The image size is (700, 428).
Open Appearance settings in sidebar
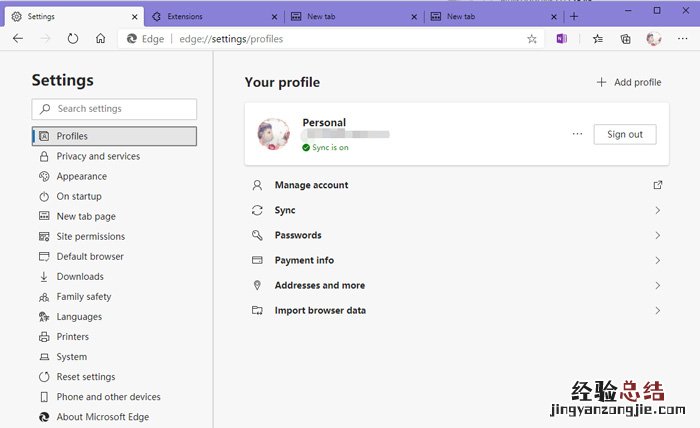pos(81,176)
